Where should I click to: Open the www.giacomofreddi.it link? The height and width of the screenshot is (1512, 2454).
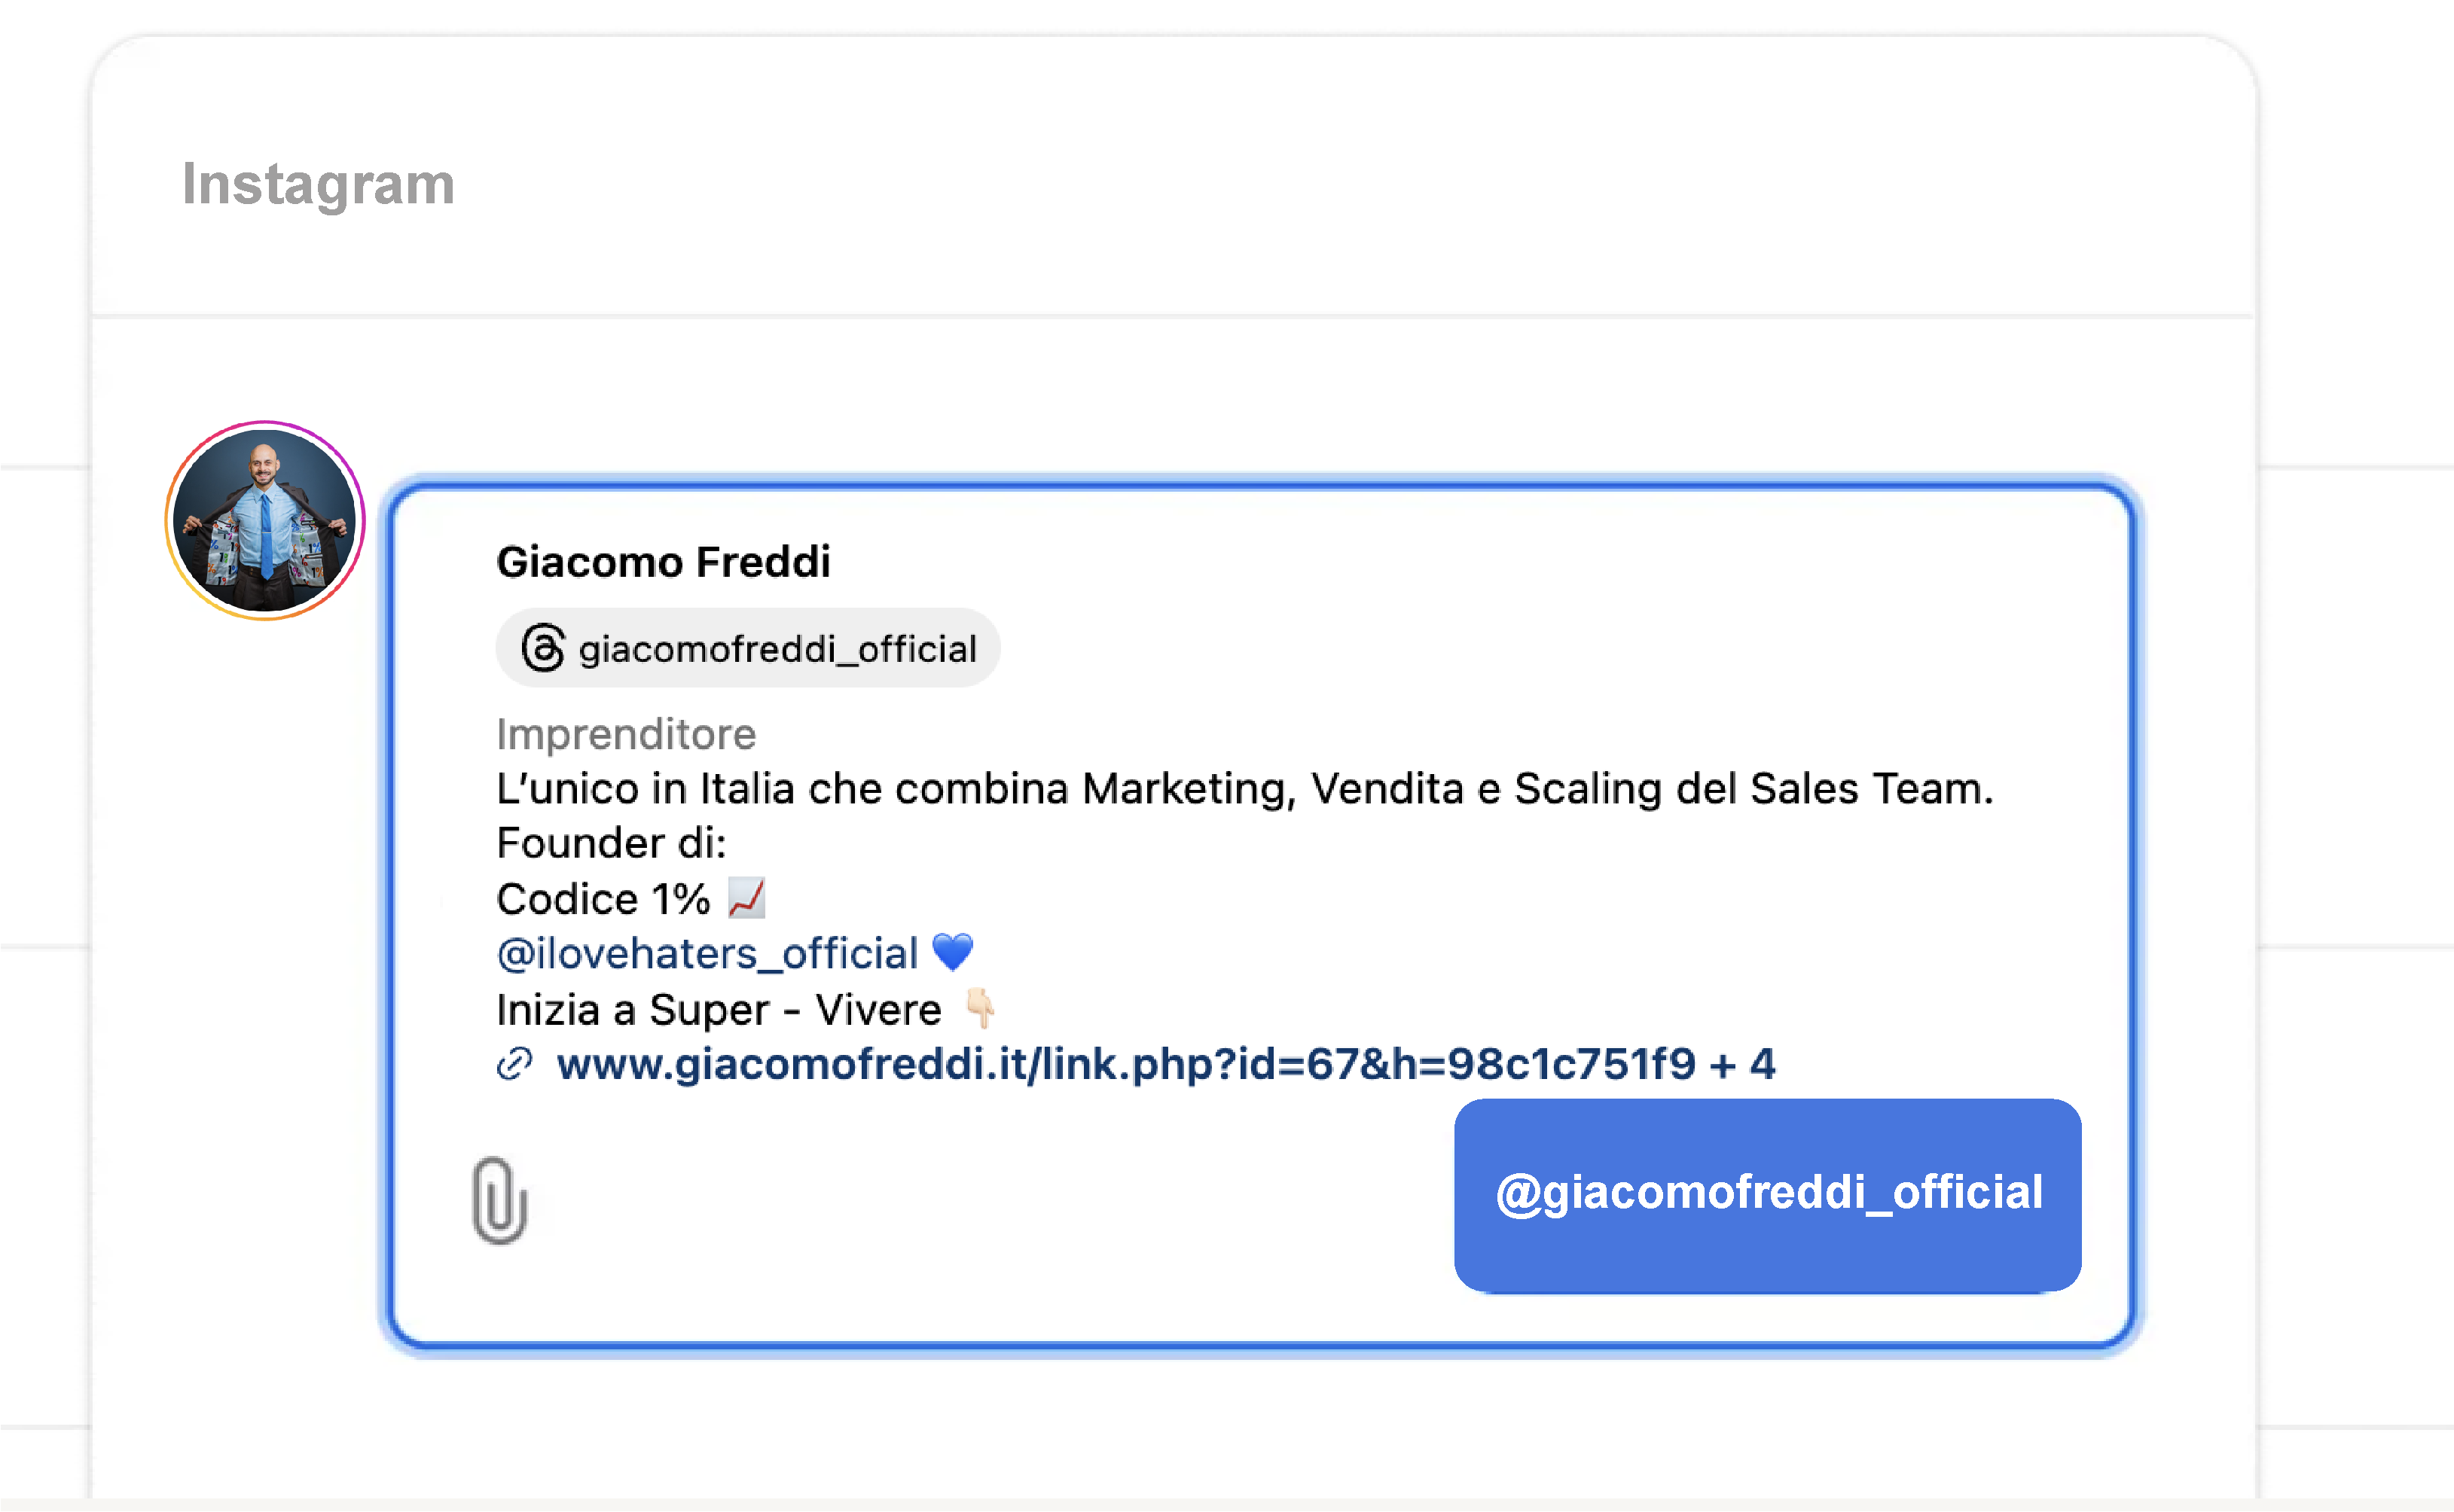pos(1126,1064)
